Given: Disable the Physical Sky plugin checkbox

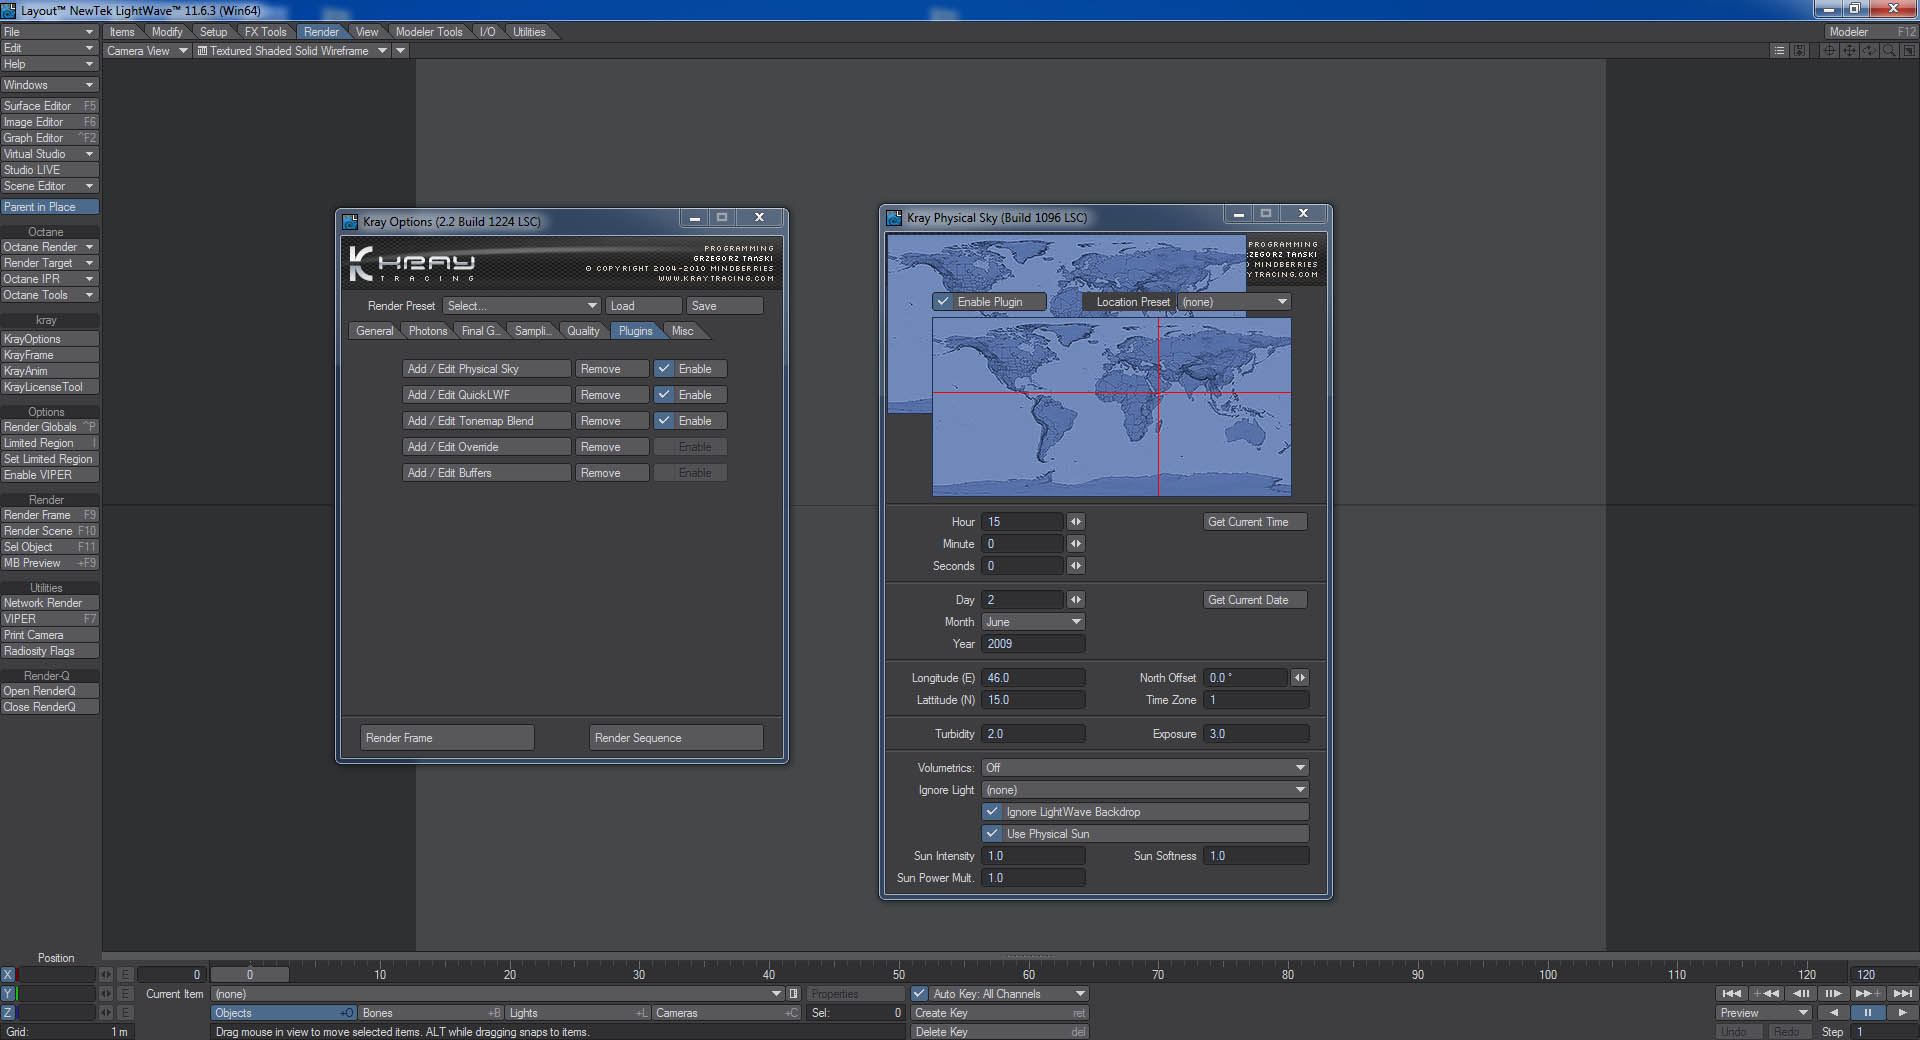Looking at the screenshot, I should (664, 369).
